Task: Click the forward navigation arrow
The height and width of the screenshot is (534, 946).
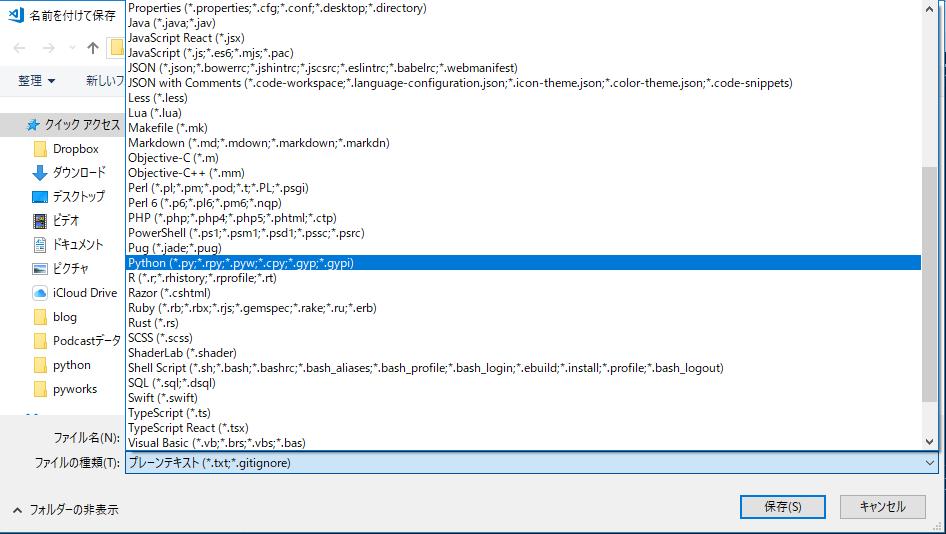Action: [49, 48]
